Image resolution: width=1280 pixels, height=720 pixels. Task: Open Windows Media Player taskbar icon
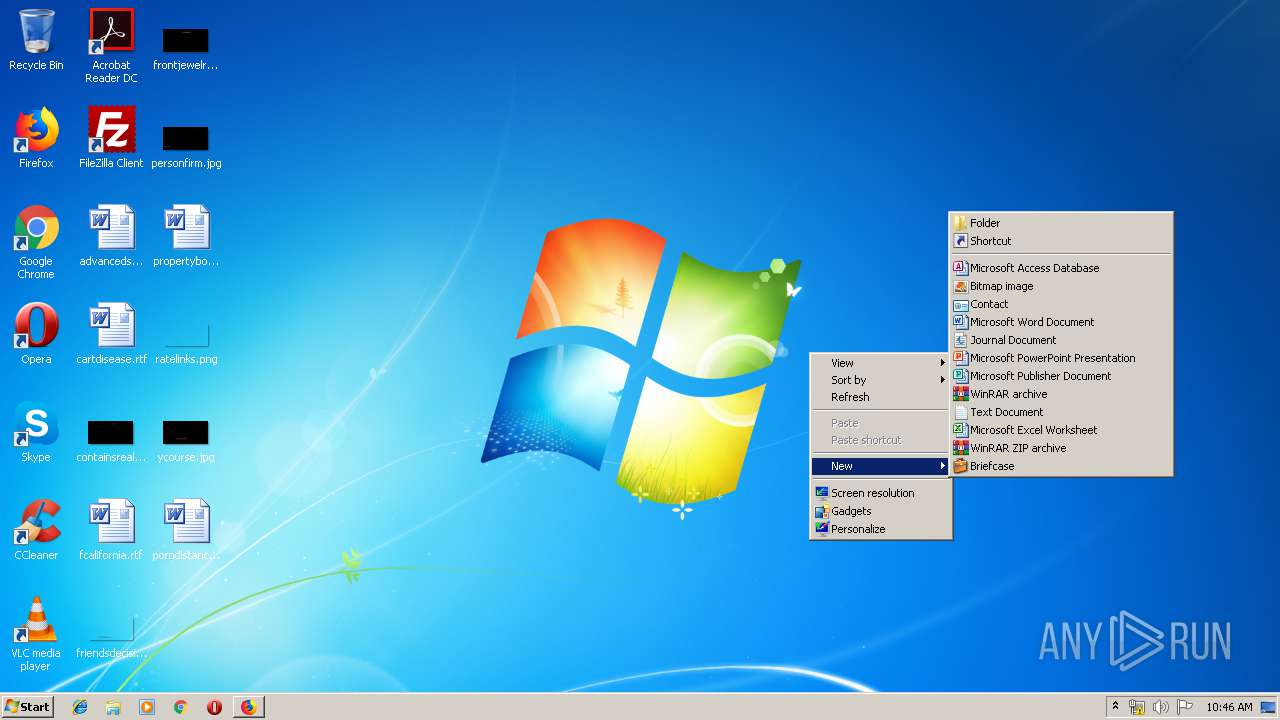[147, 707]
